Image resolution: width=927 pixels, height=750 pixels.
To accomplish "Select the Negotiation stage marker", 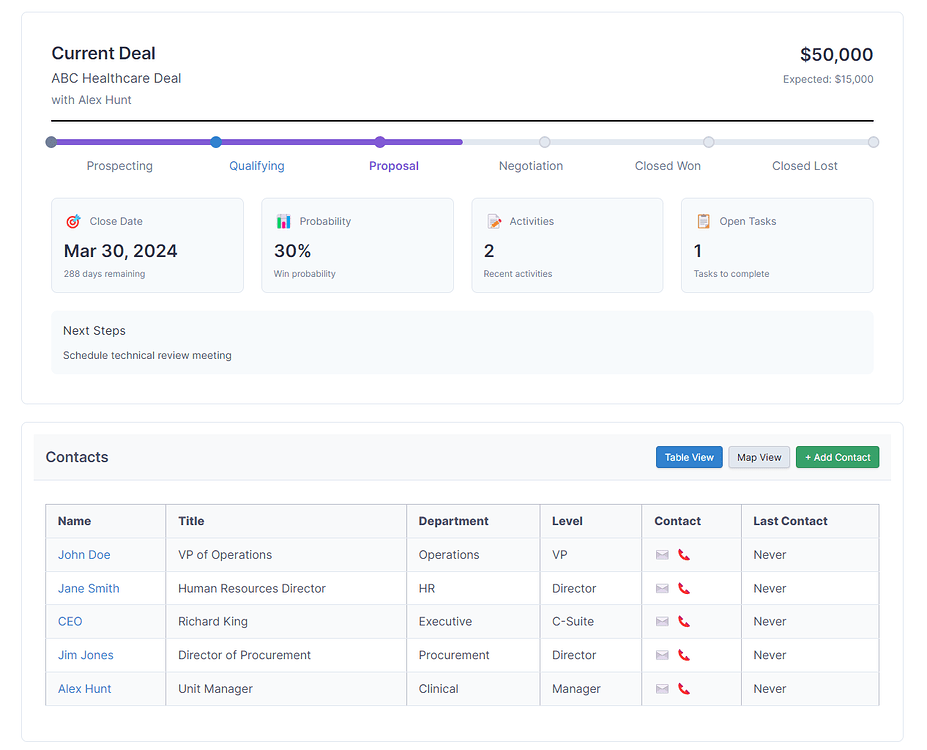I will [544, 142].
